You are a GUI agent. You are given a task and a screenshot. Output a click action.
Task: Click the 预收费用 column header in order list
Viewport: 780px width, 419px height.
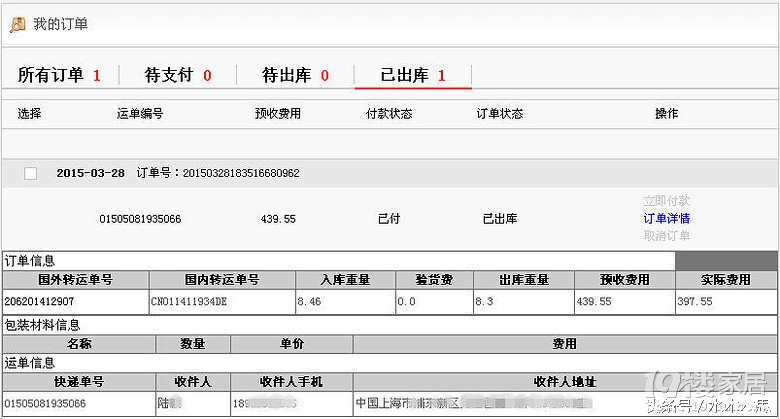pos(278,114)
